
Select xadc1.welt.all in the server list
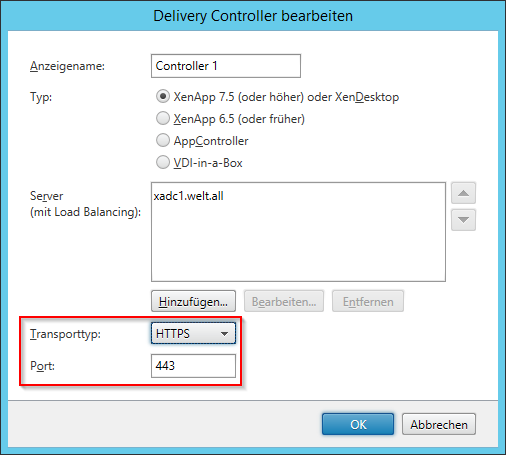(188, 196)
